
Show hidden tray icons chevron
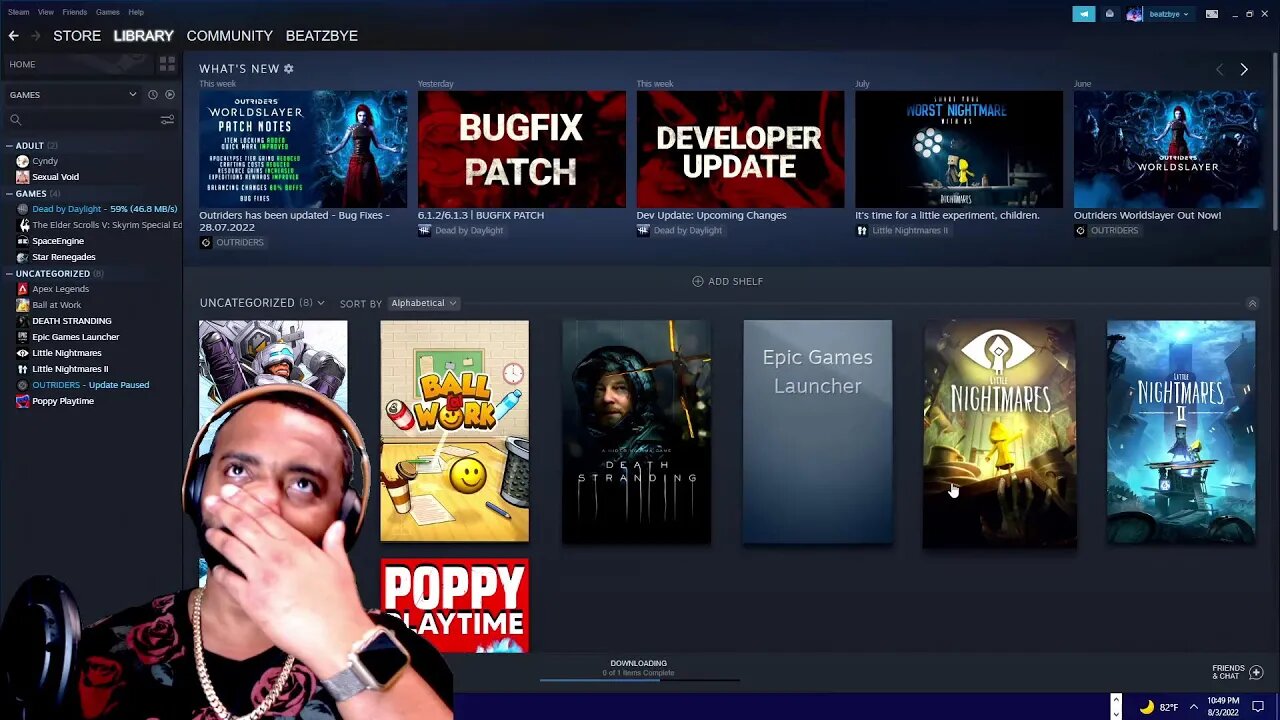[x=1193, y=707]
